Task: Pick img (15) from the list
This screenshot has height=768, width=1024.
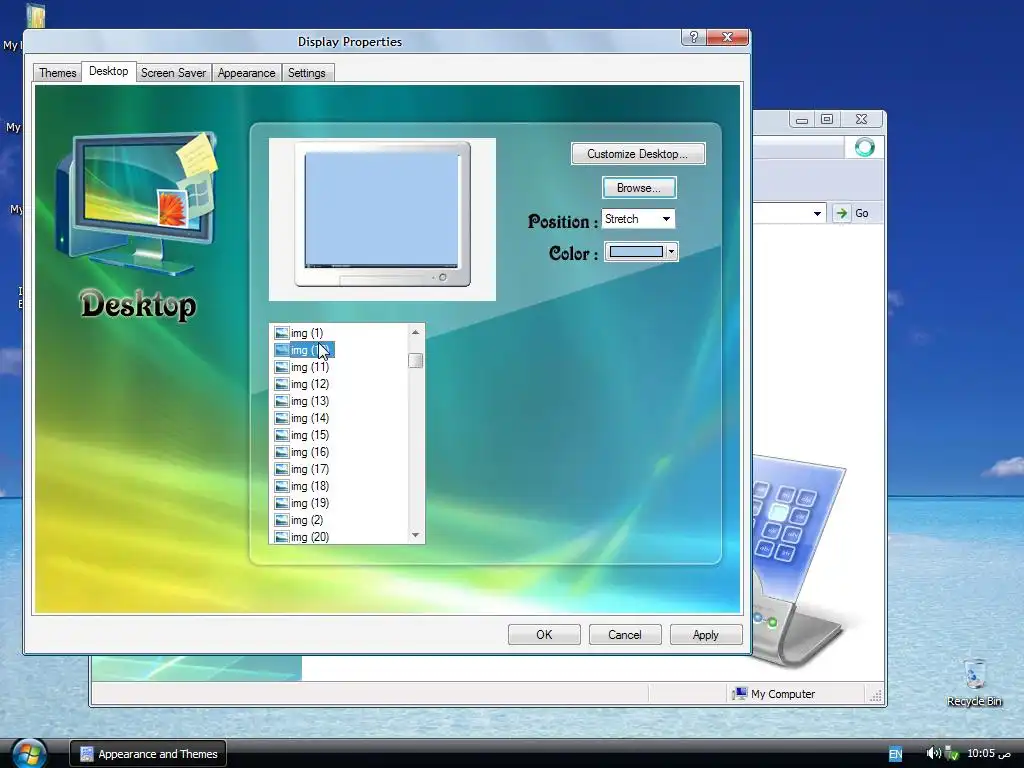Action: click(x=310, y=435)
